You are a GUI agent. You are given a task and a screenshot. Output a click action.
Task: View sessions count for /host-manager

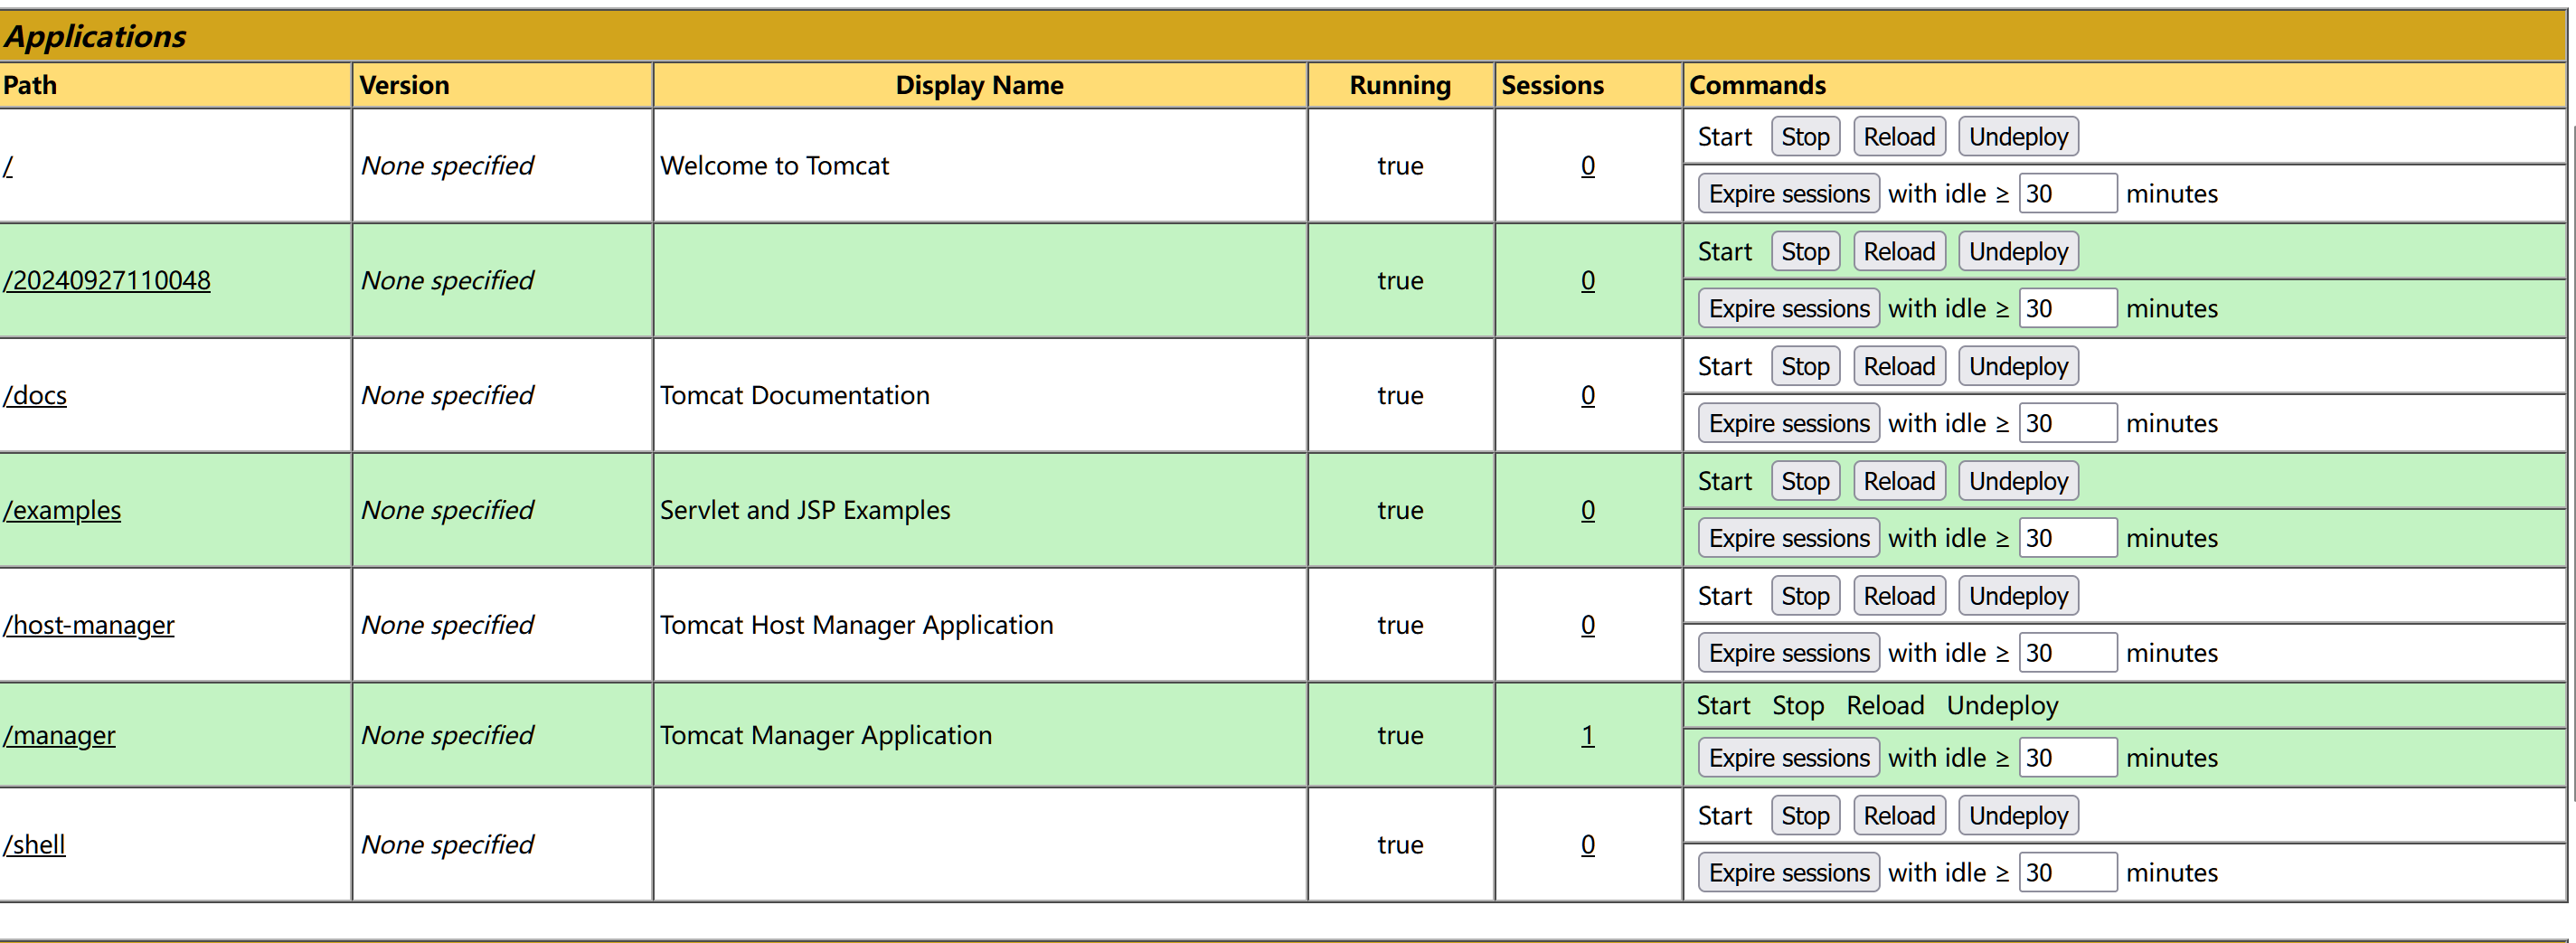(1588, 626)
